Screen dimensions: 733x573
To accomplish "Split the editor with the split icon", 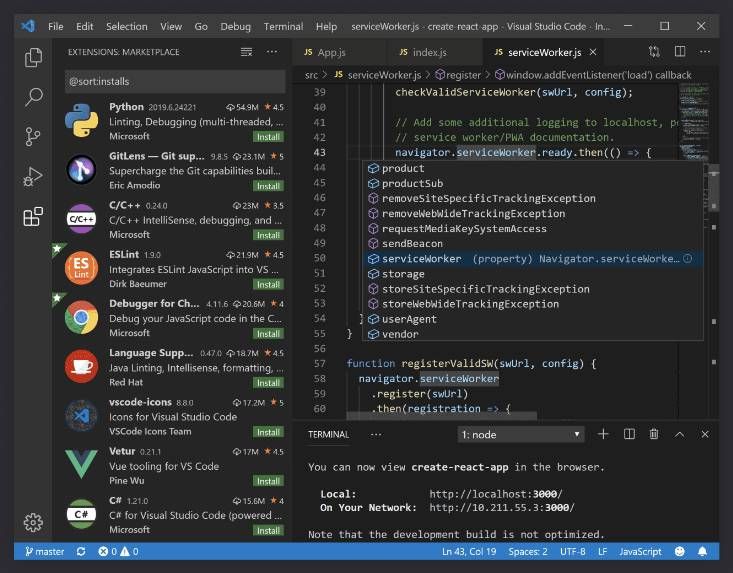I will pos(680,51).
